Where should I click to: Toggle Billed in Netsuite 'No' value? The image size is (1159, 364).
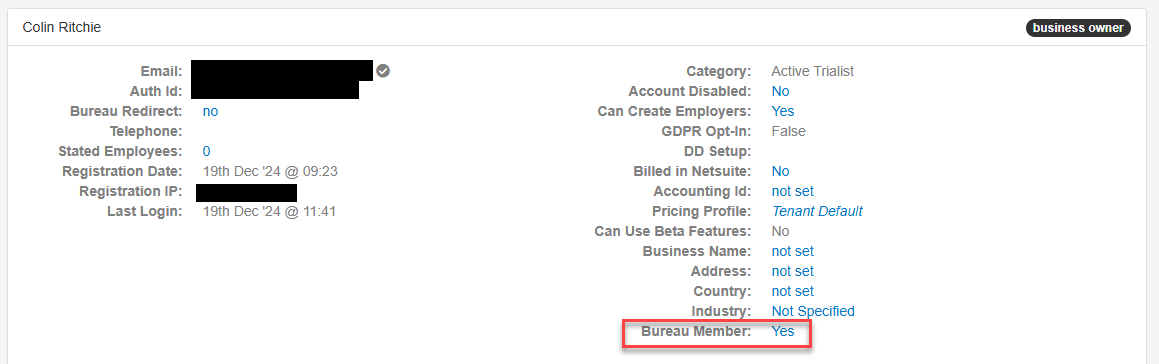pyautogui.click(x=781, y=171)
